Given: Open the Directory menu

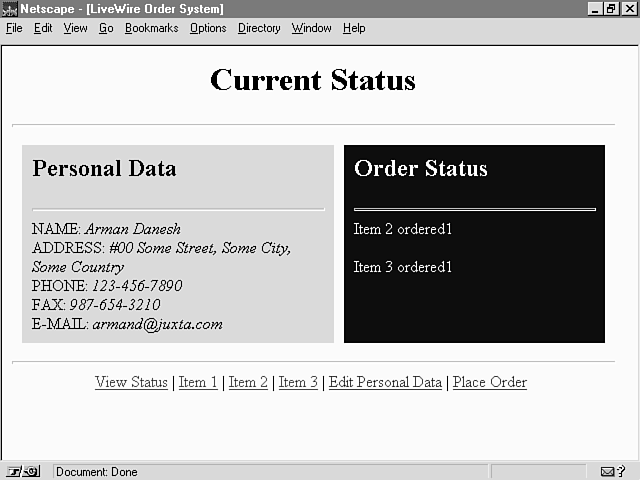Looking at the screenshot, I should point(259,28).
